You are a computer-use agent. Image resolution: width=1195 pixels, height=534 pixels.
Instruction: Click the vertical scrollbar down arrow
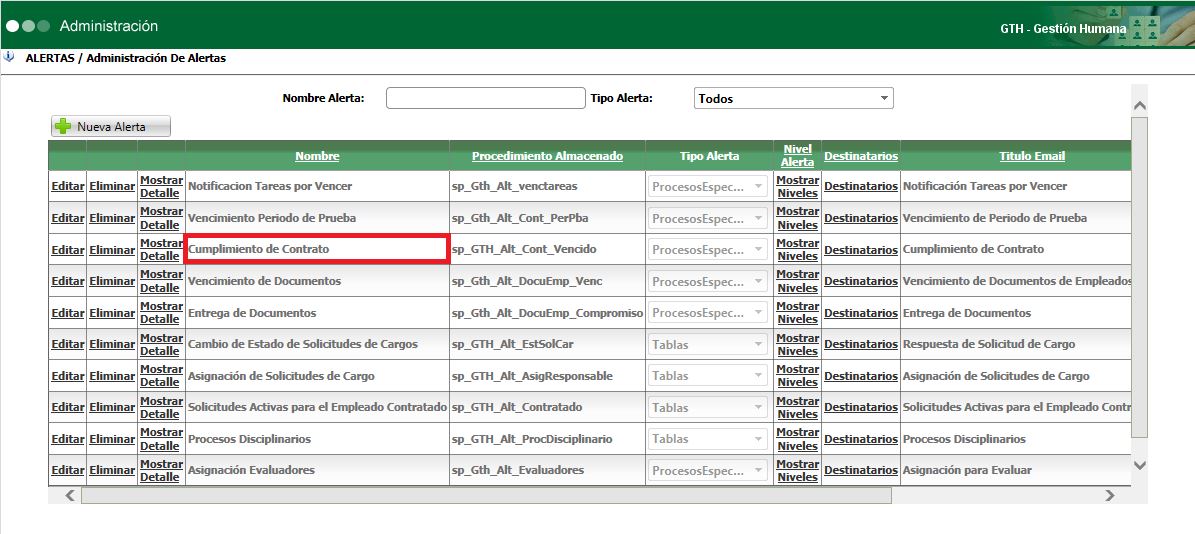click(x=1139, y=465)
